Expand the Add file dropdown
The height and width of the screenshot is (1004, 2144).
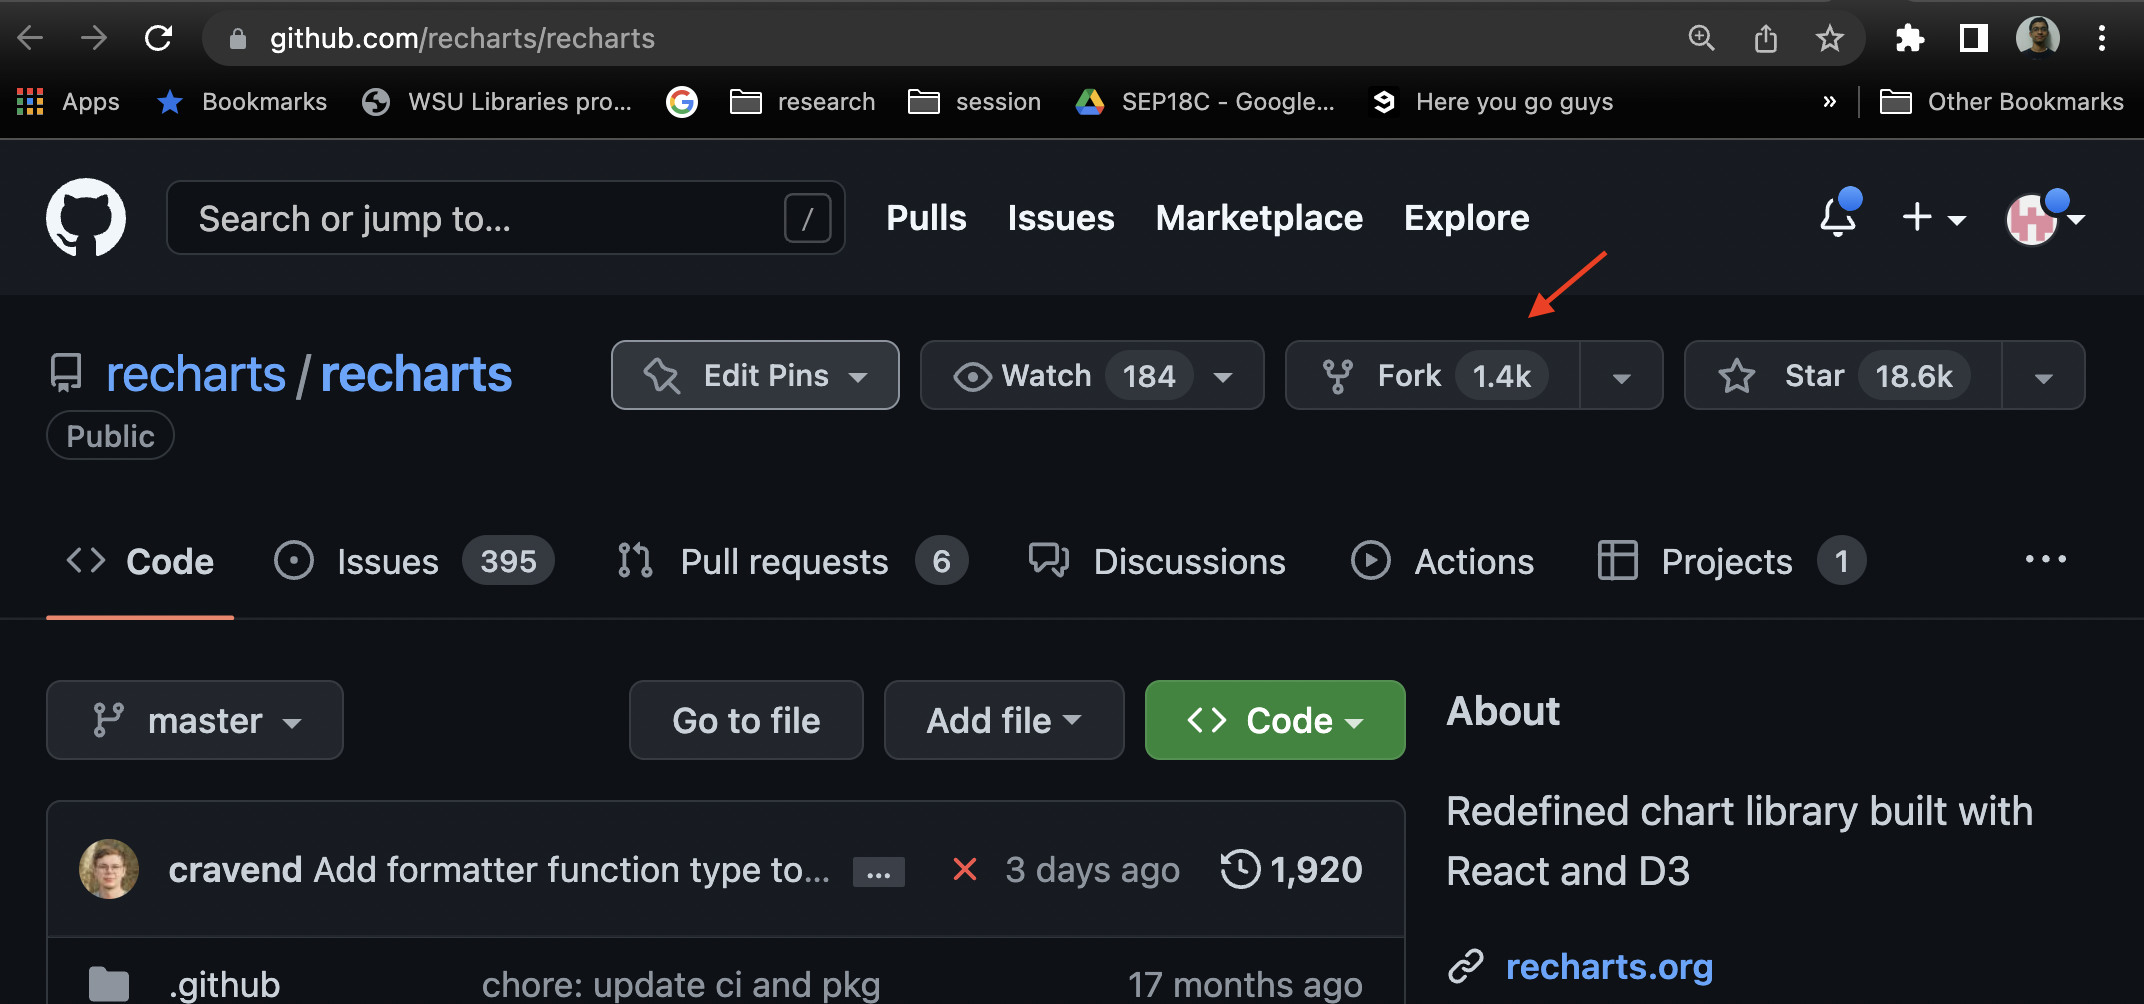(1003, 719)
